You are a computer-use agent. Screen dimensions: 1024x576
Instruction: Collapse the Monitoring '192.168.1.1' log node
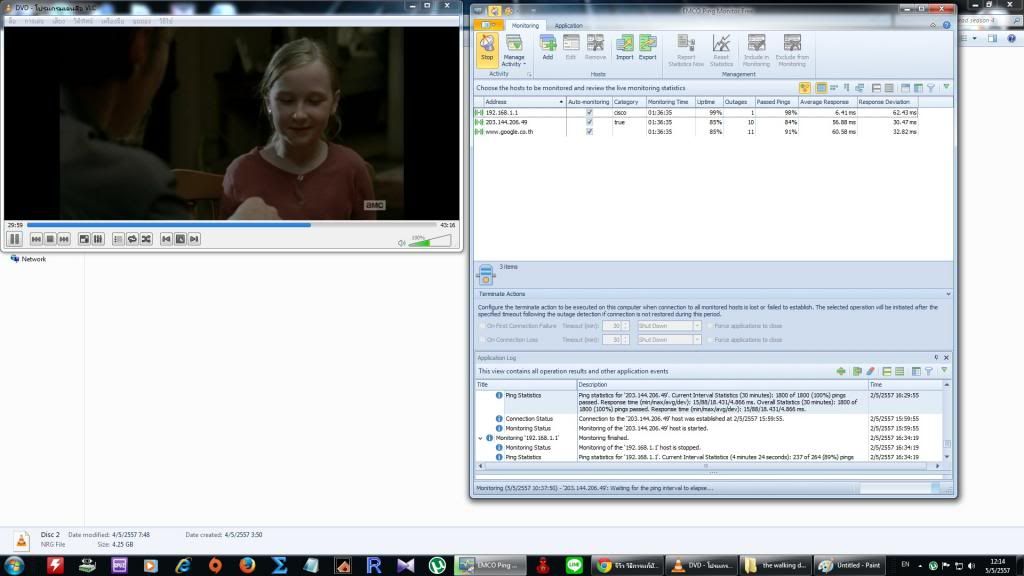480,438
